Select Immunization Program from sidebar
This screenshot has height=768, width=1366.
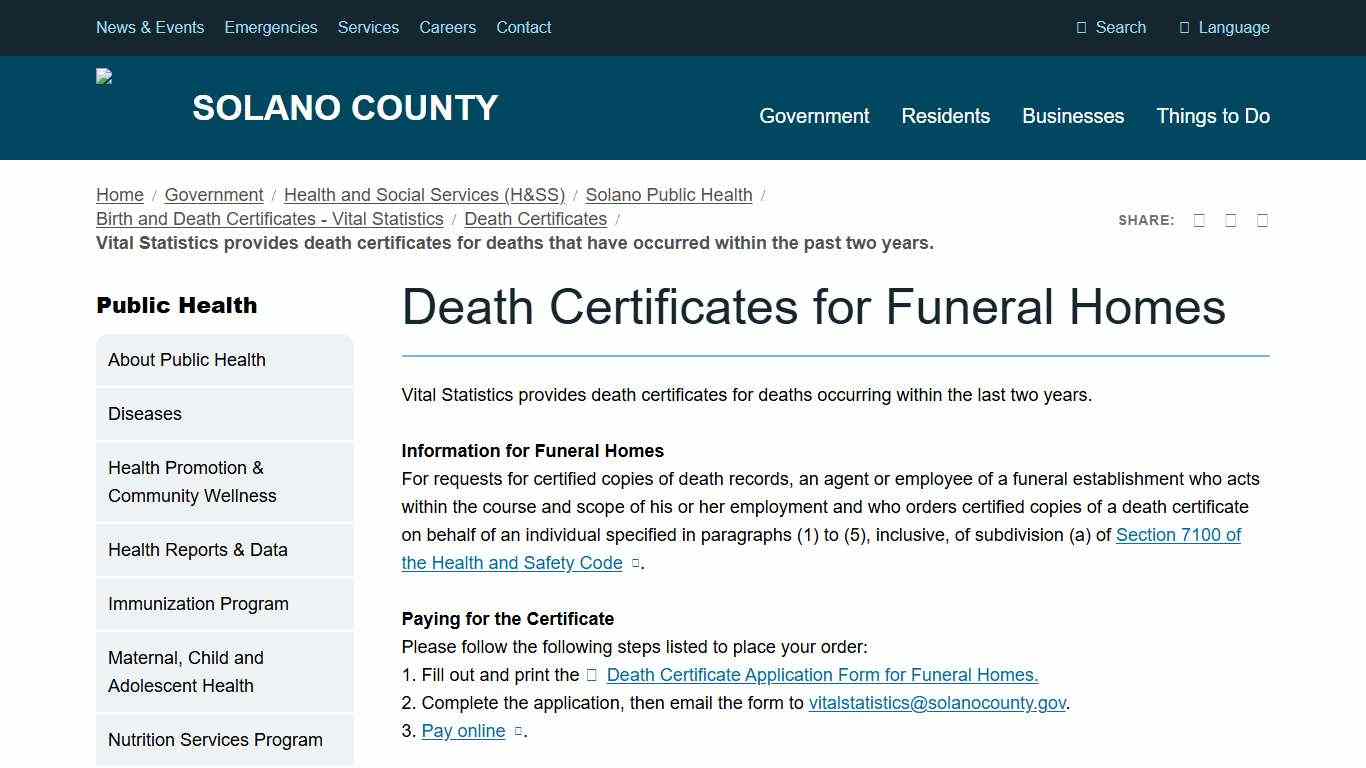[198, 604]
